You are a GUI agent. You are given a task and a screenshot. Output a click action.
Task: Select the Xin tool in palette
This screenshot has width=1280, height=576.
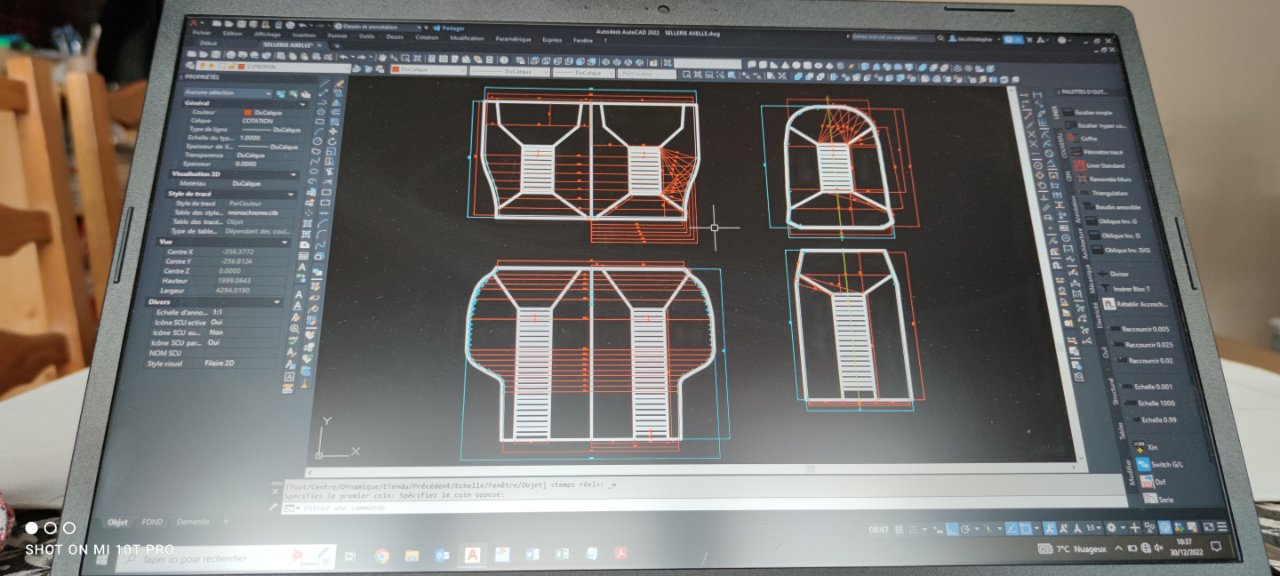[x=1151, y=448]
